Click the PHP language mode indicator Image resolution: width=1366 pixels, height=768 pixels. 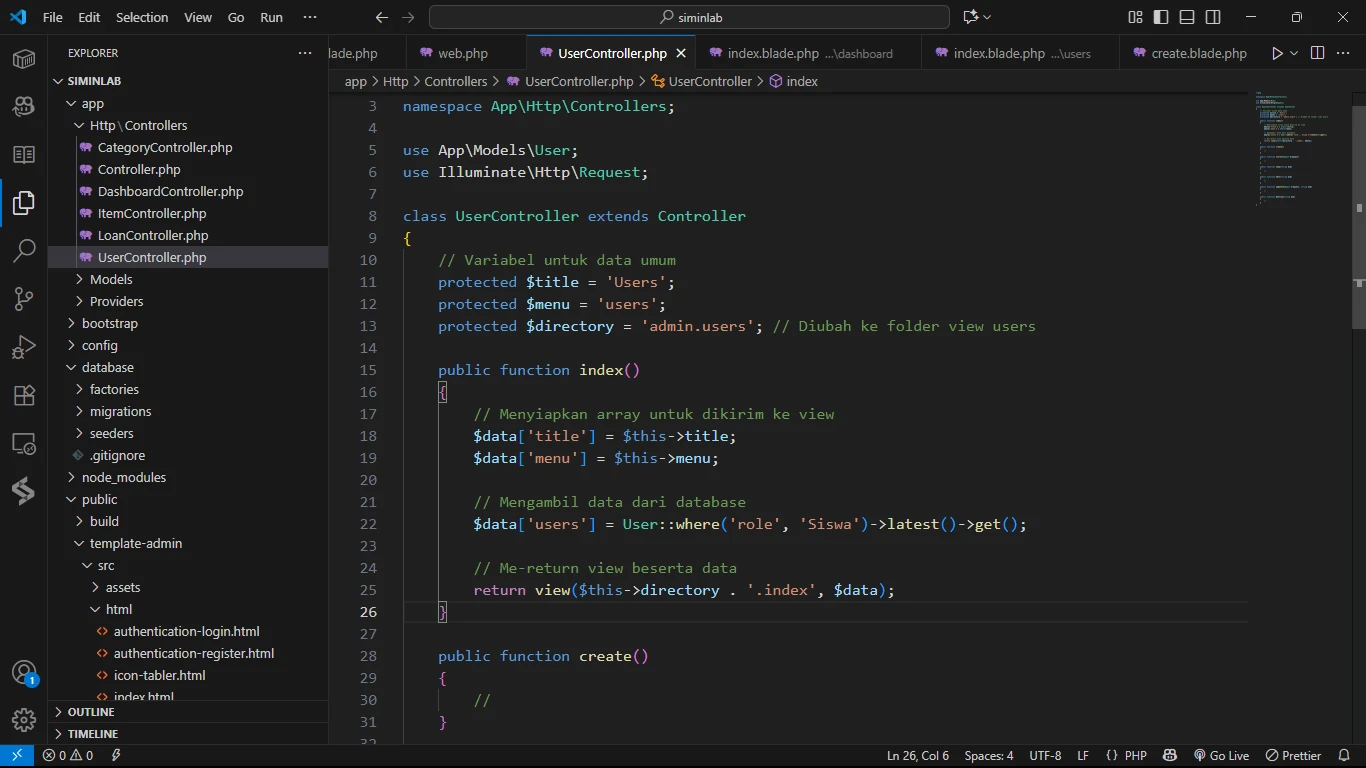pos(1135,756)
